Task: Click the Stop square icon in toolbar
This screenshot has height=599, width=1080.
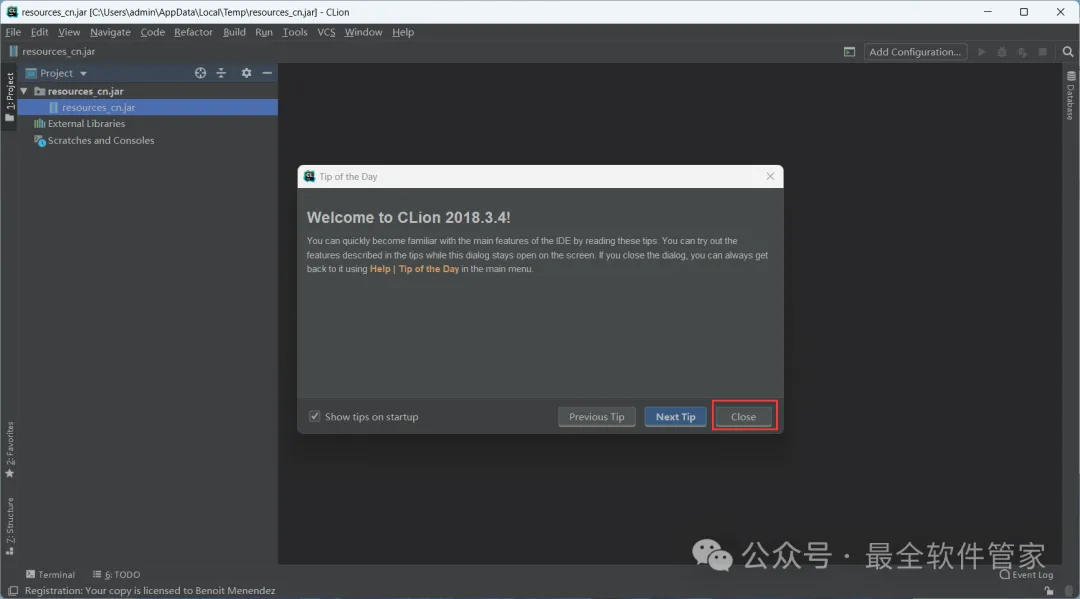Action: point(1043,52)
